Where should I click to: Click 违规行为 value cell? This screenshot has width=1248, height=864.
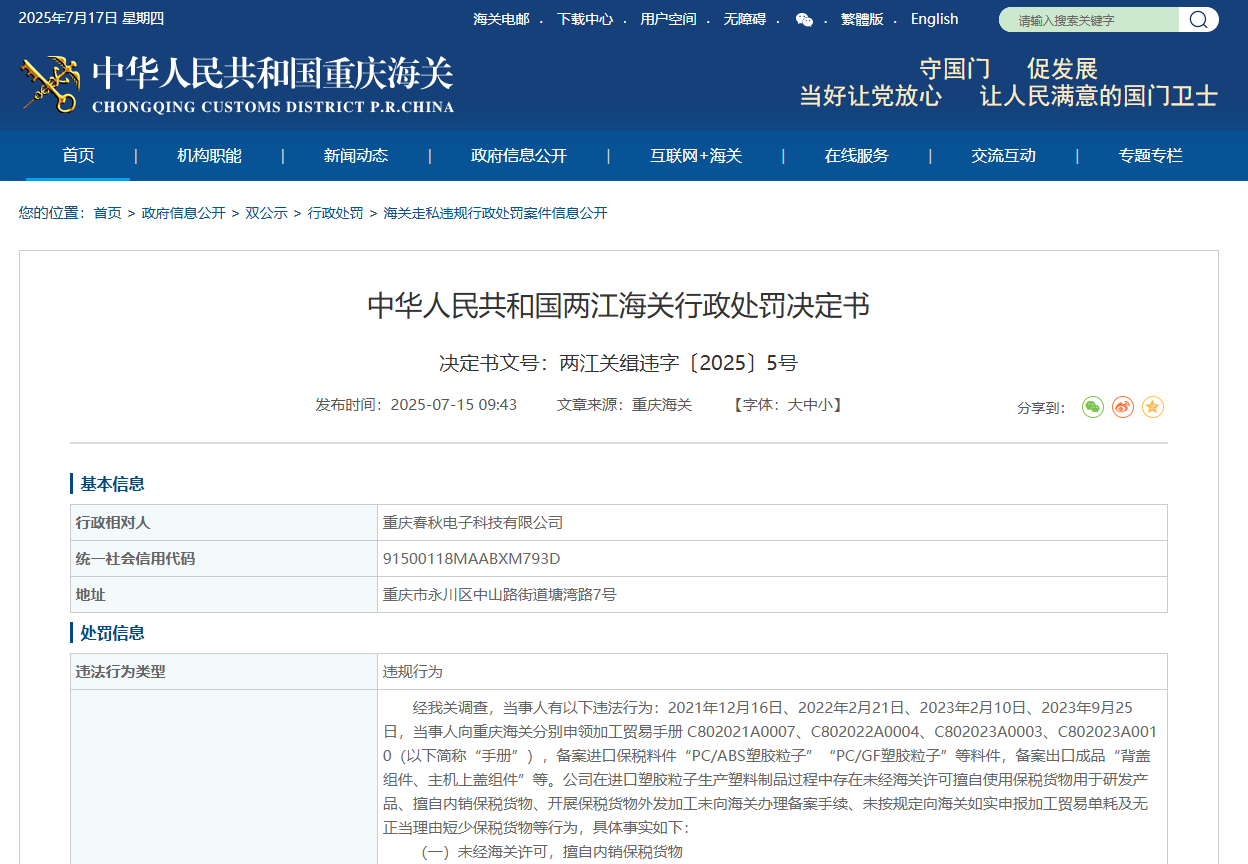772,672
